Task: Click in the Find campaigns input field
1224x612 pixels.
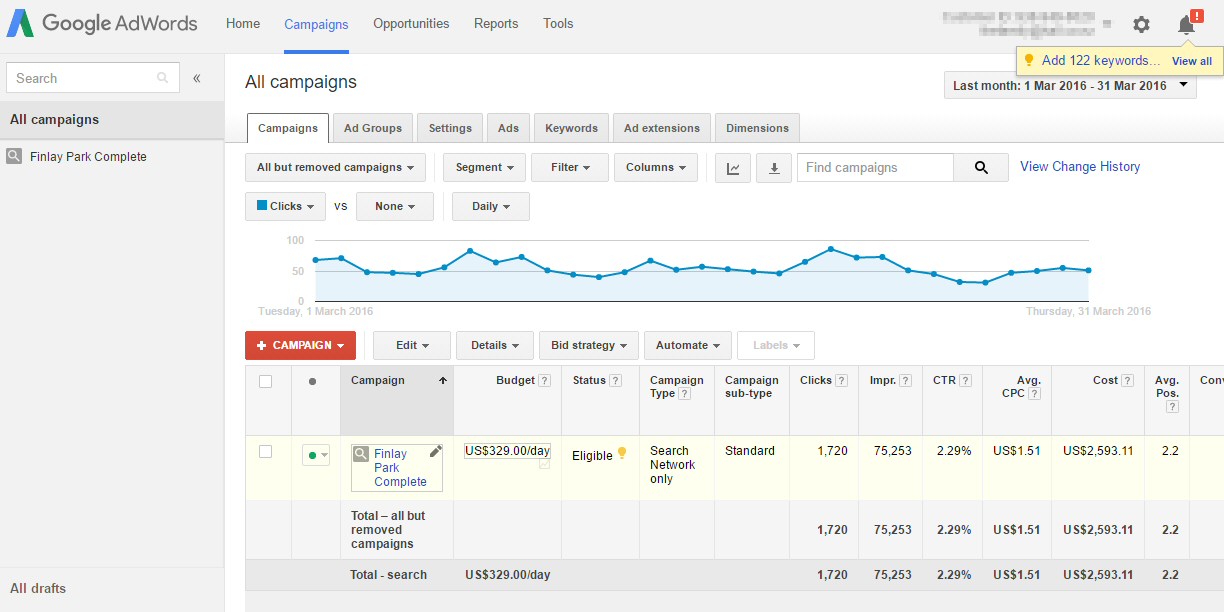Action: 875,168
